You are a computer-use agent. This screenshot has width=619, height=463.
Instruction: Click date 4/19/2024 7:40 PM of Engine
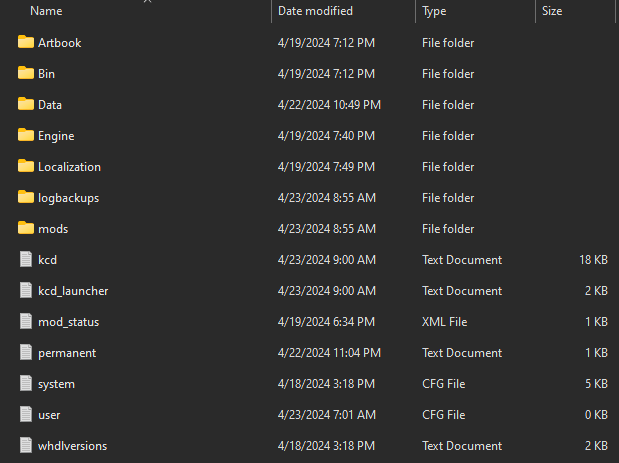[326, 136]
